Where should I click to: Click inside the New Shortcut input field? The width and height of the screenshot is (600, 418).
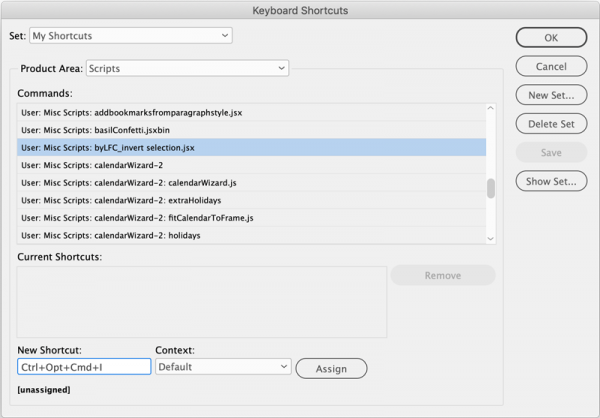click(84, 367)
